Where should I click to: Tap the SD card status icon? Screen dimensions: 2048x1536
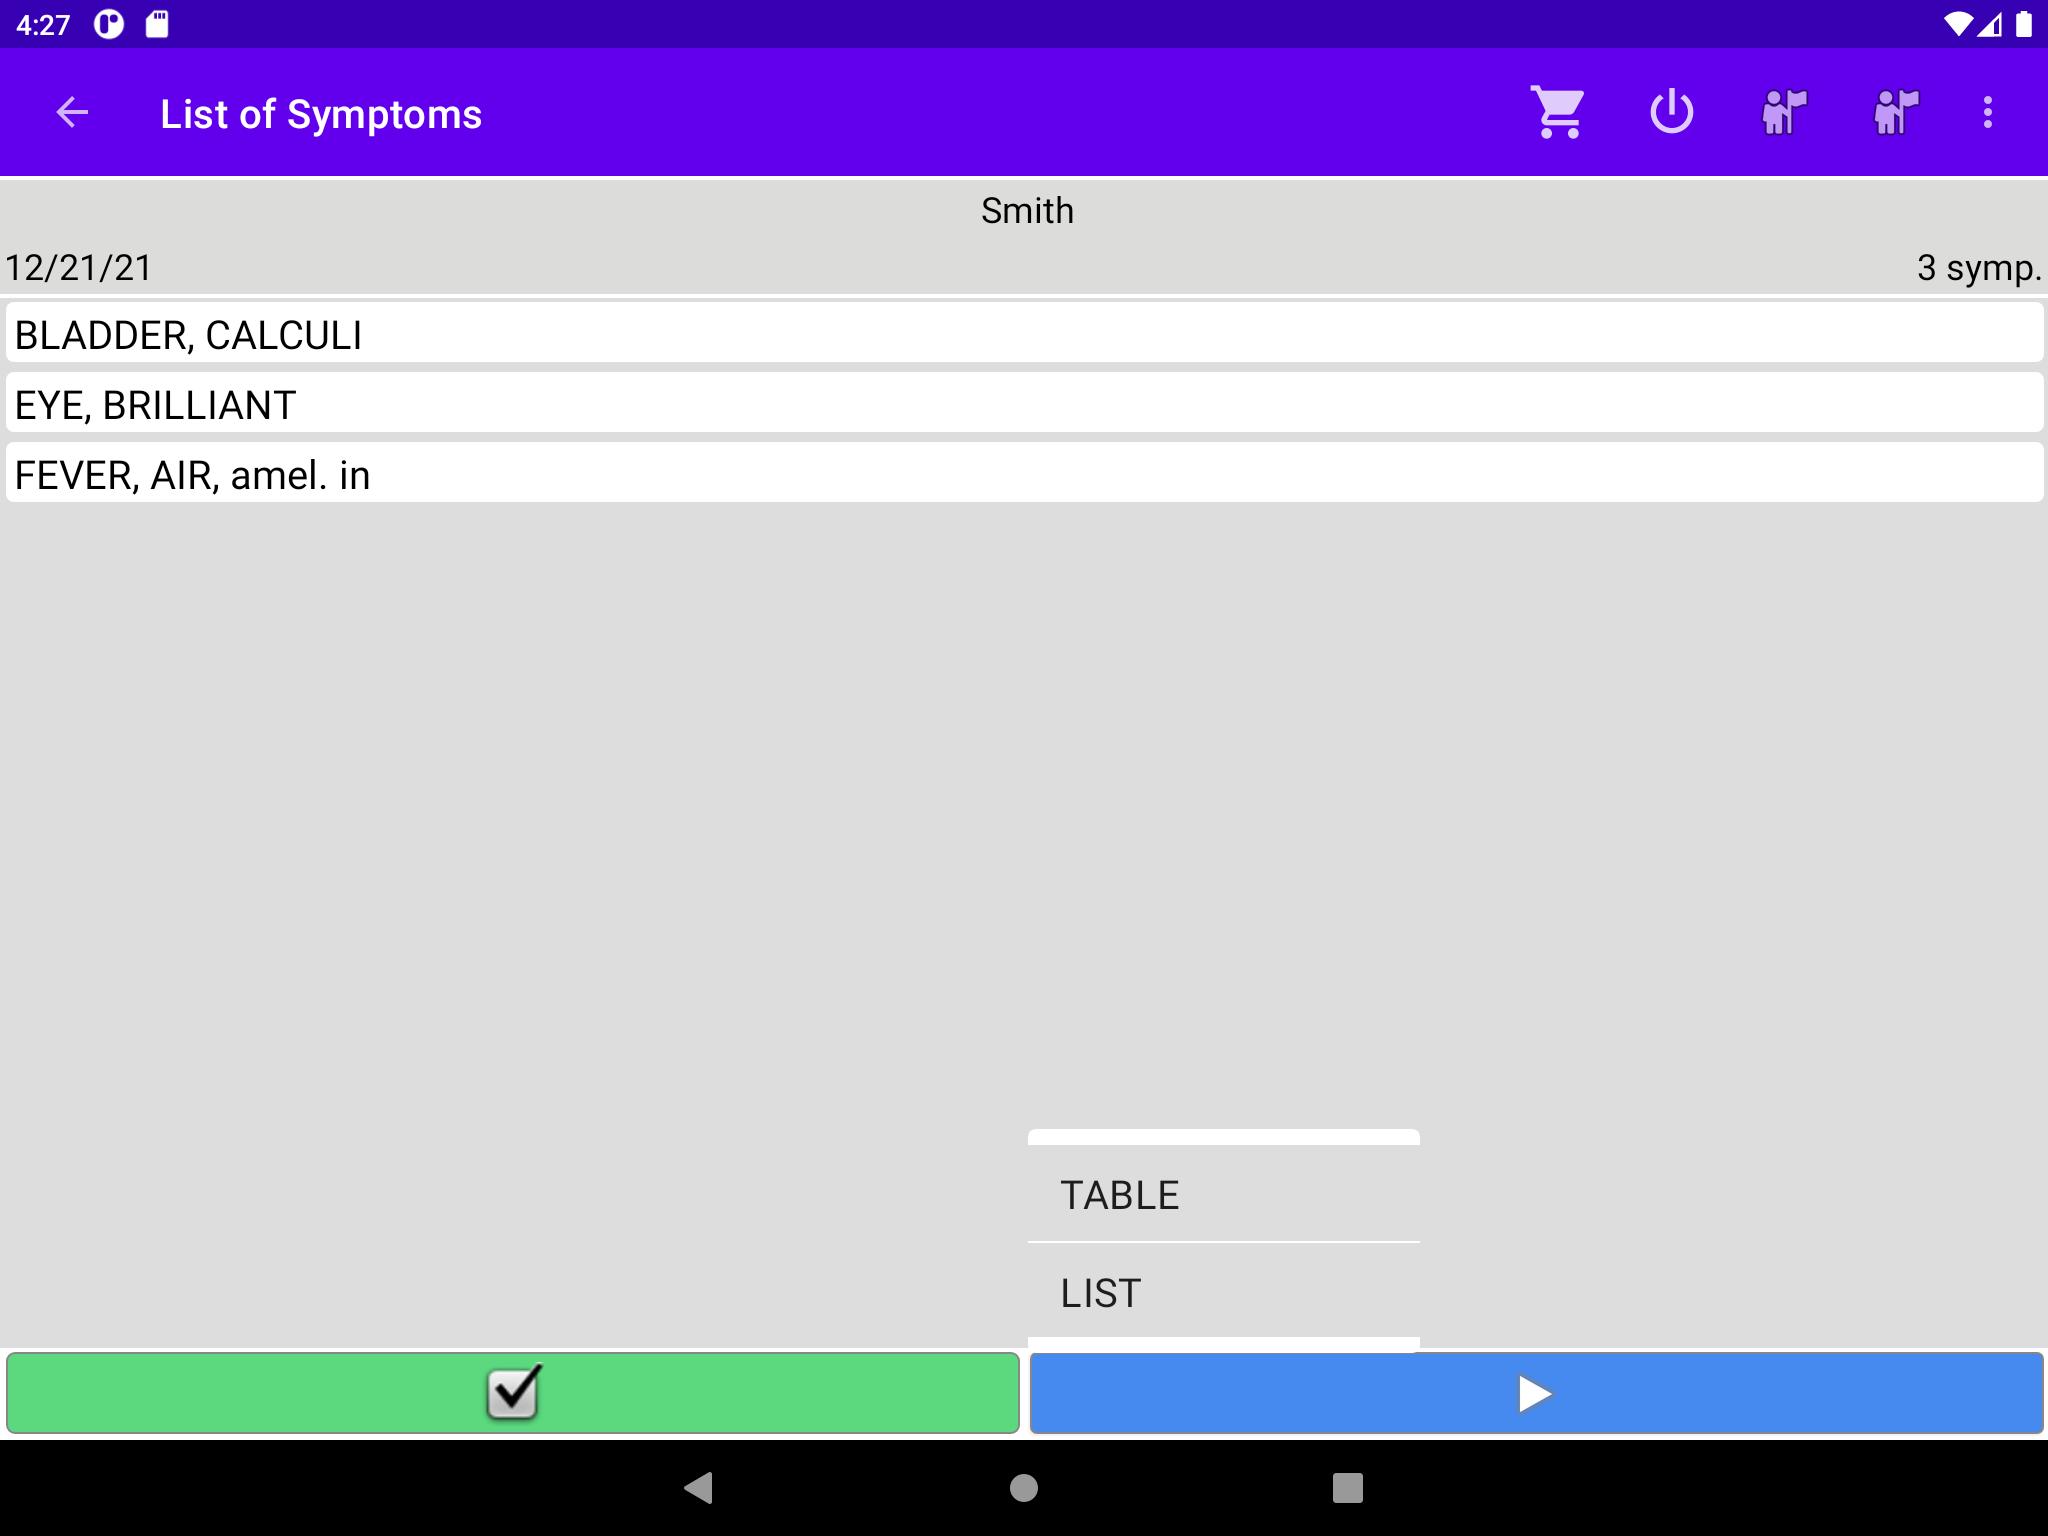point(157,24)
